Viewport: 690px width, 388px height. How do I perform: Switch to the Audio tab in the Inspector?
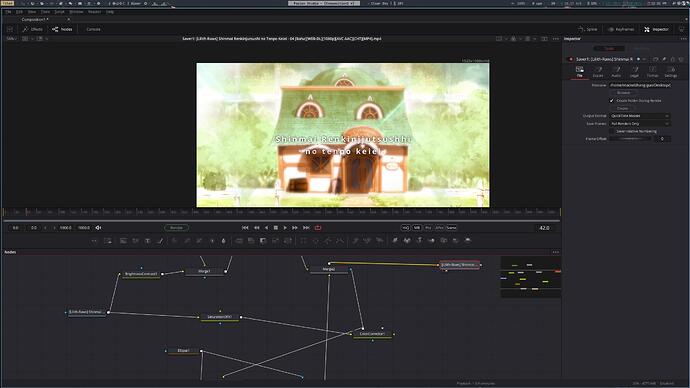tap(616, 72)
